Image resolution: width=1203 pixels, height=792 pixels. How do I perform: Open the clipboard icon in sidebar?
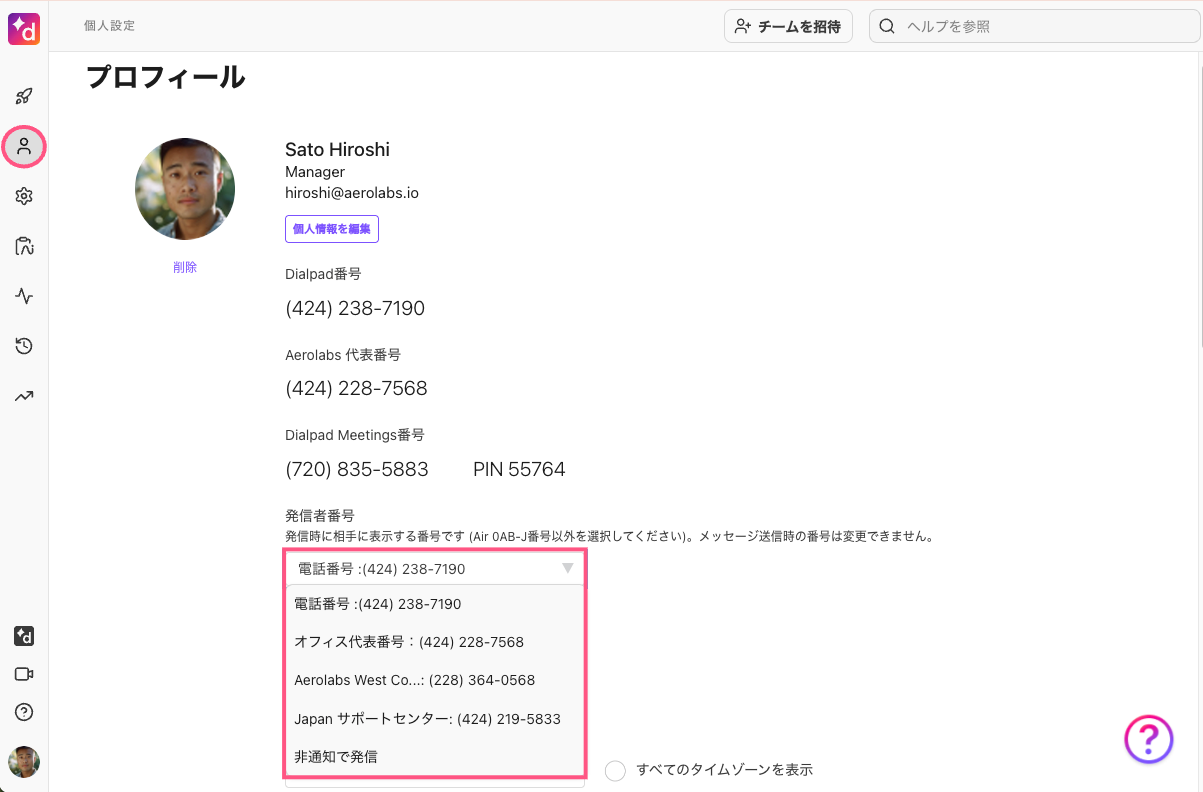point(24,246)
